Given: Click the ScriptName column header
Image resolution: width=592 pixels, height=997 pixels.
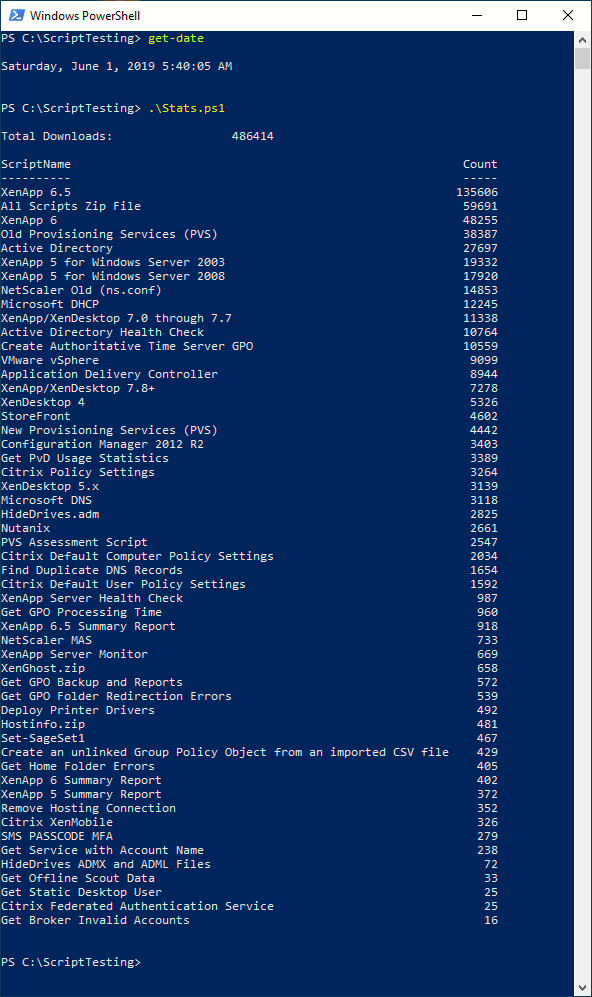Looking at the screenshot, I should click(x=36, y=164).
